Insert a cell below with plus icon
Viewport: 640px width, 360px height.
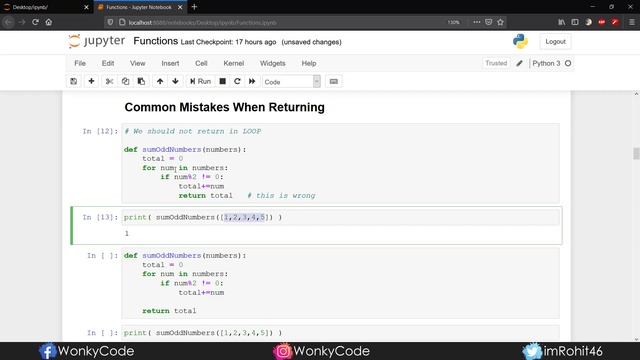91,81
